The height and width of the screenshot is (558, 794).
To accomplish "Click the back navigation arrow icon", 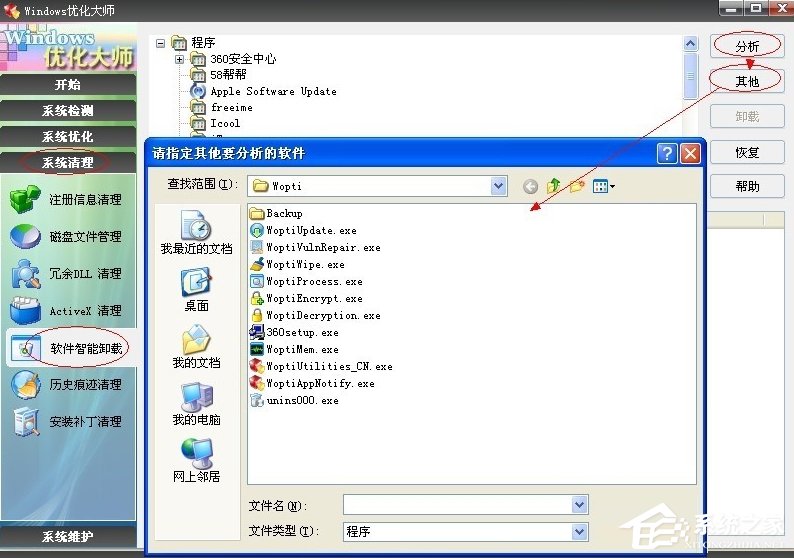I will point(530,186).
